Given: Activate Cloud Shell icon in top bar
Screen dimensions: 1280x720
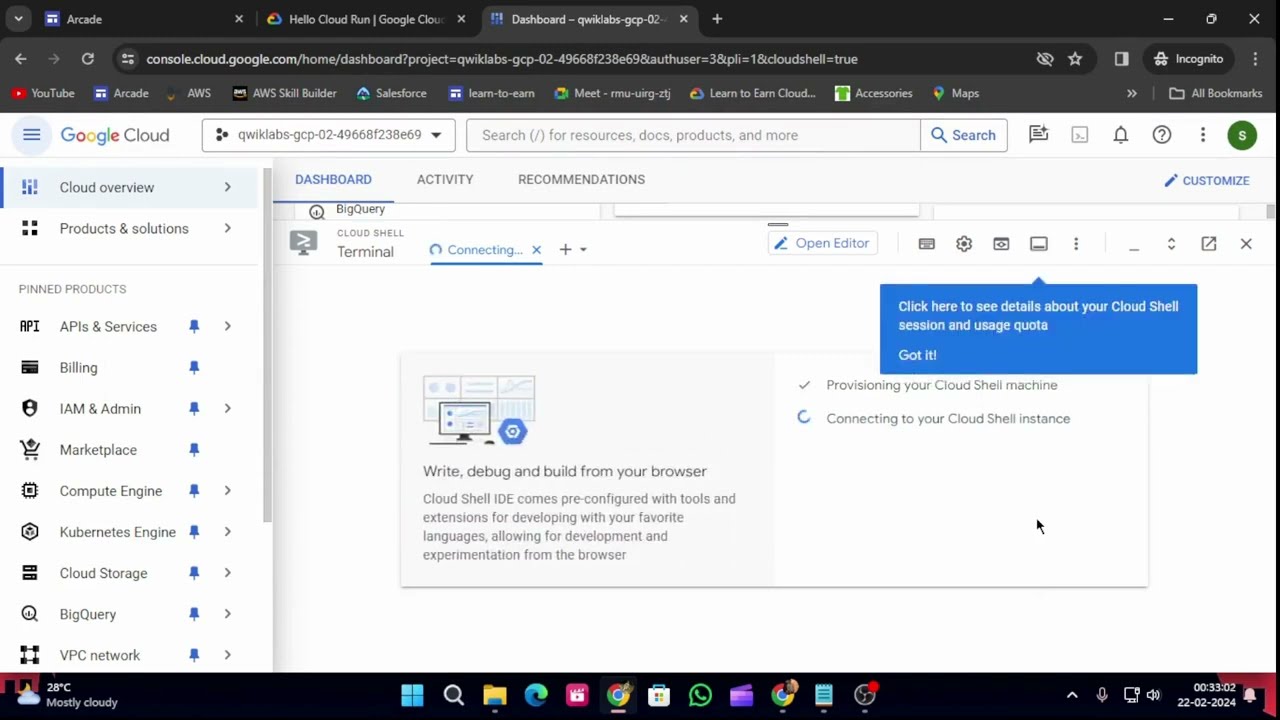Looking at the screenshot, I should point(1080,135).
